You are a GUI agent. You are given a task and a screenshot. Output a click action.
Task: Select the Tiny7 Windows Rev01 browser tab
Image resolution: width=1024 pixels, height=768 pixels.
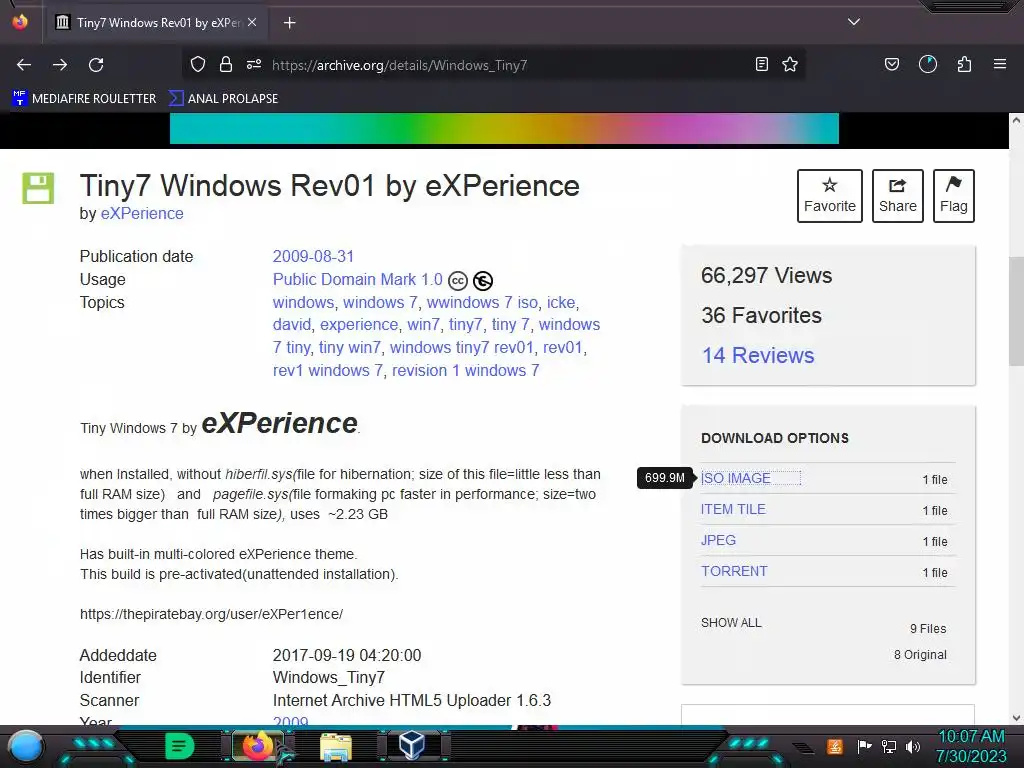tap(157, 23)
